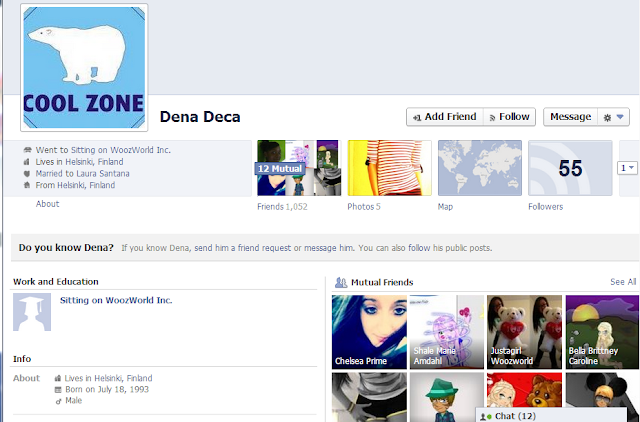Open the Chat (12) bar
The height and width of the screenshot is (422, 640).
coord(551,415)
